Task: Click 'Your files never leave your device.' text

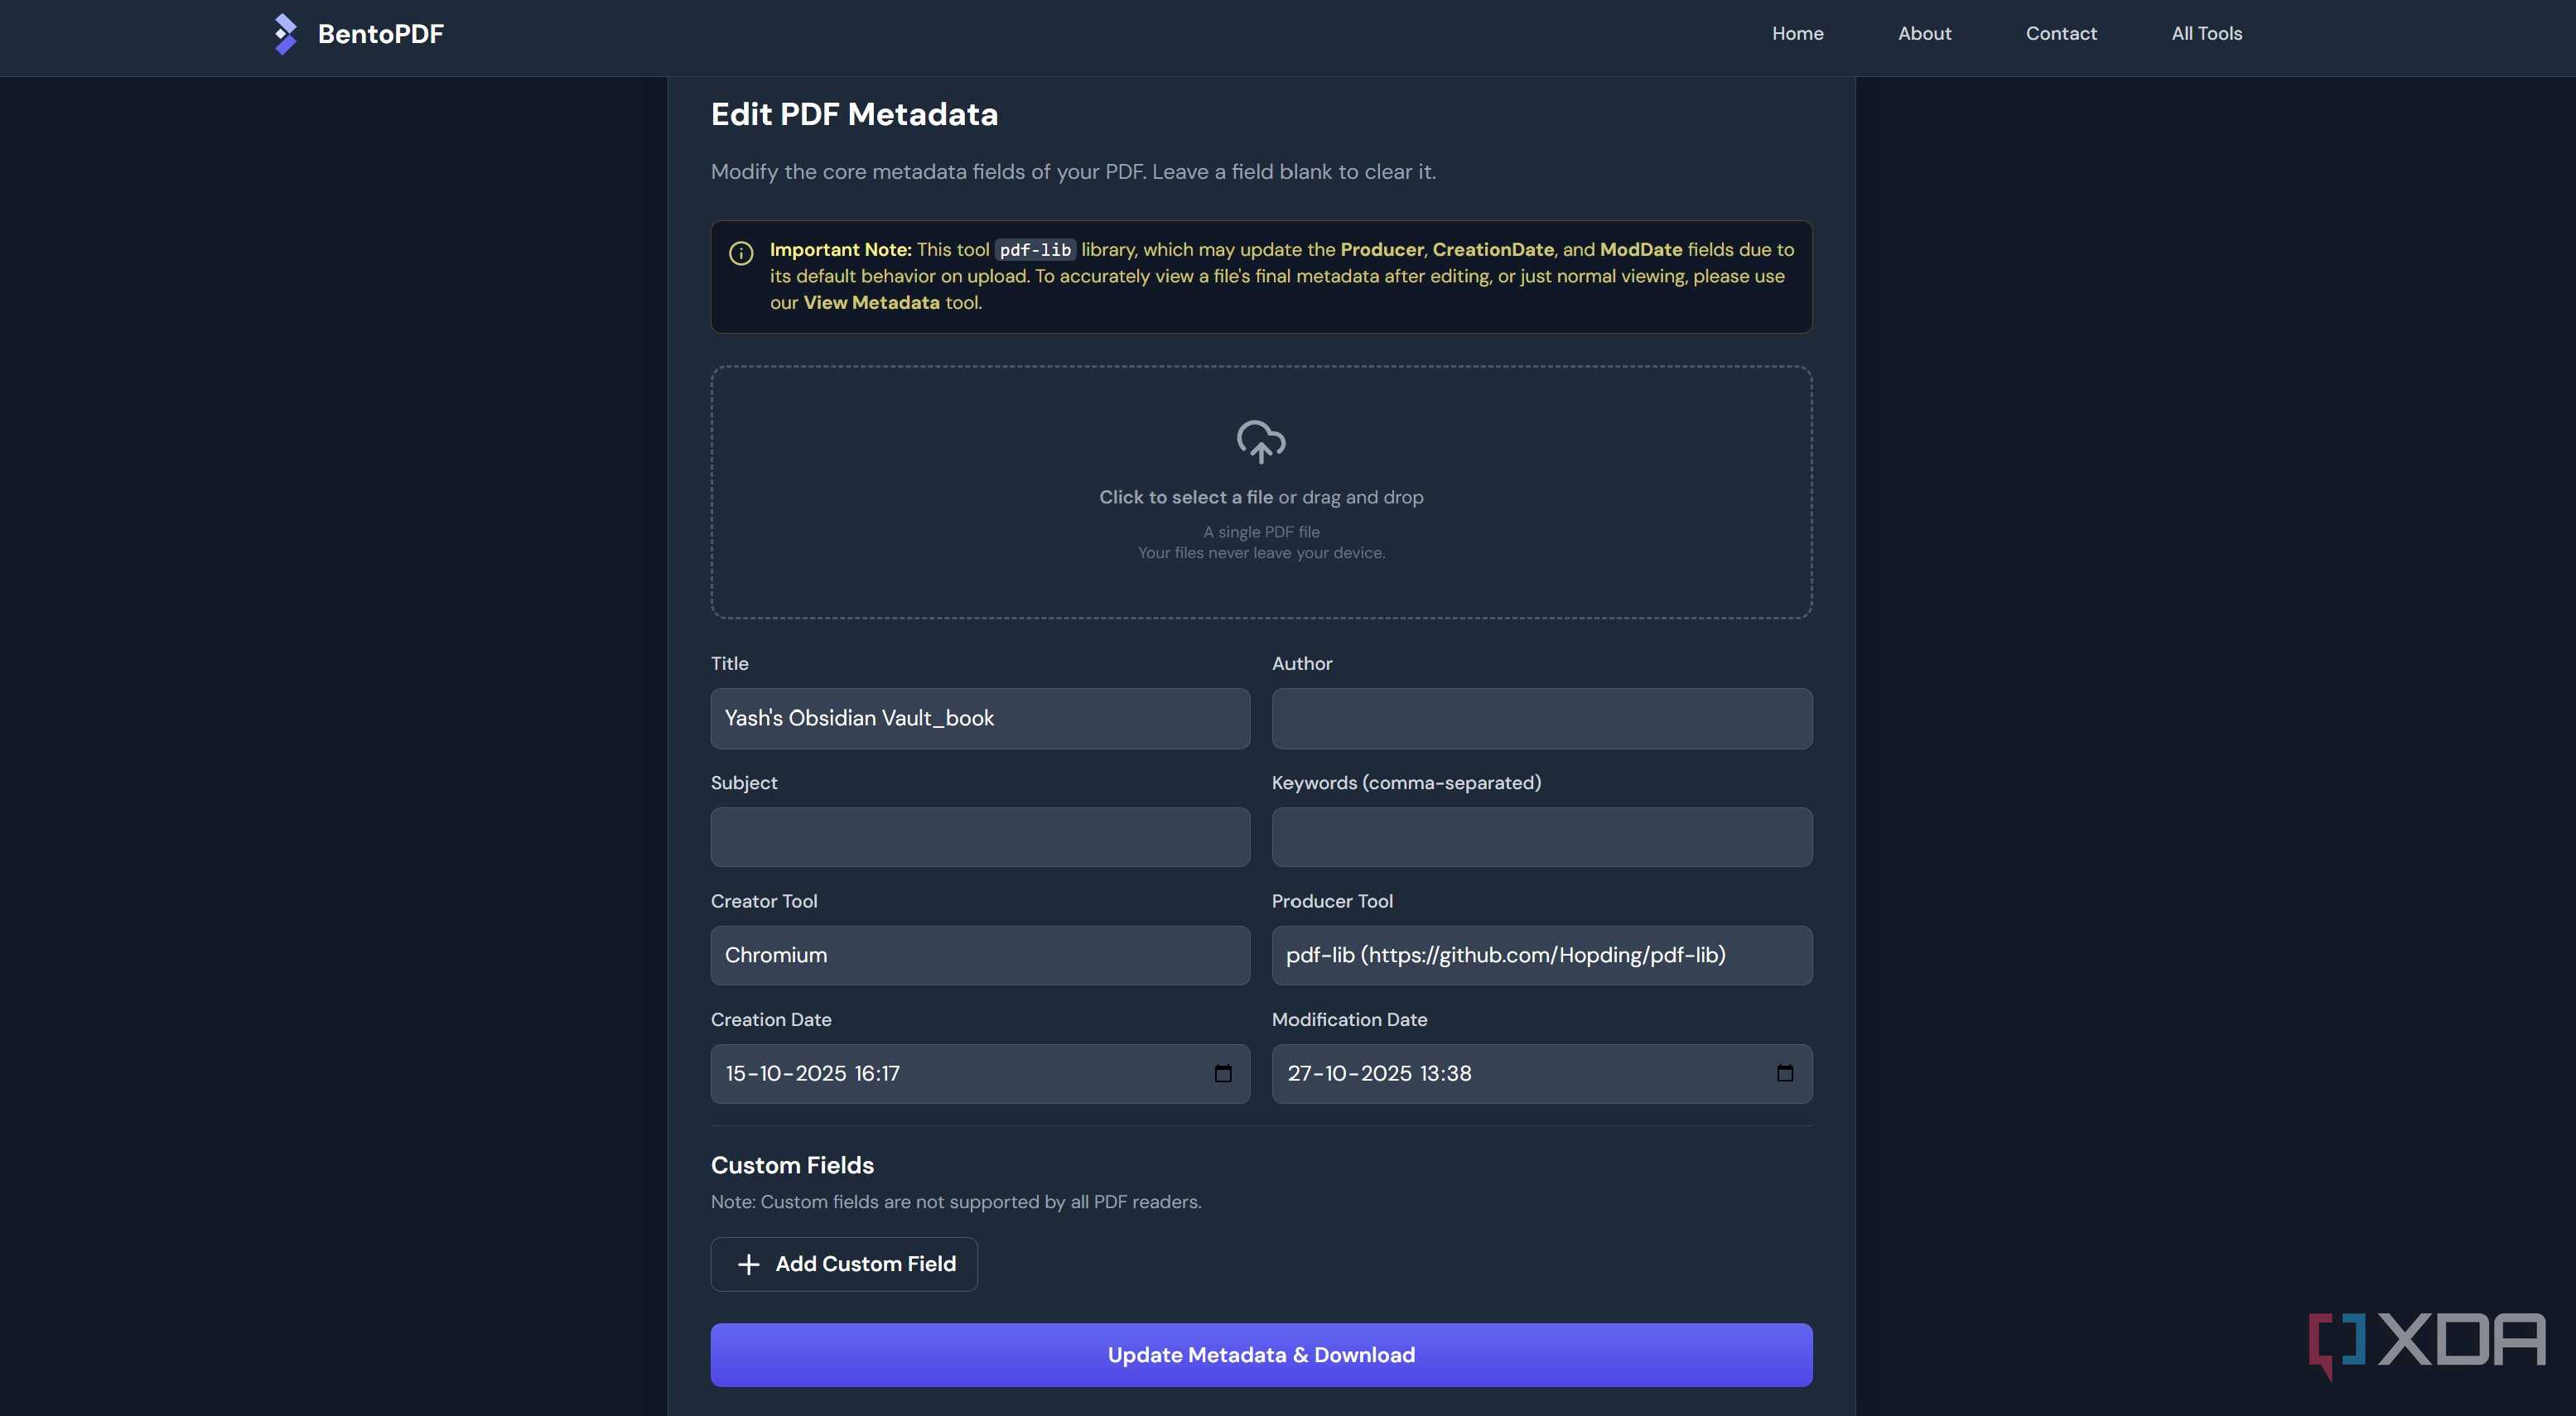Action: pyautogui.click(x=1261, y=553)
